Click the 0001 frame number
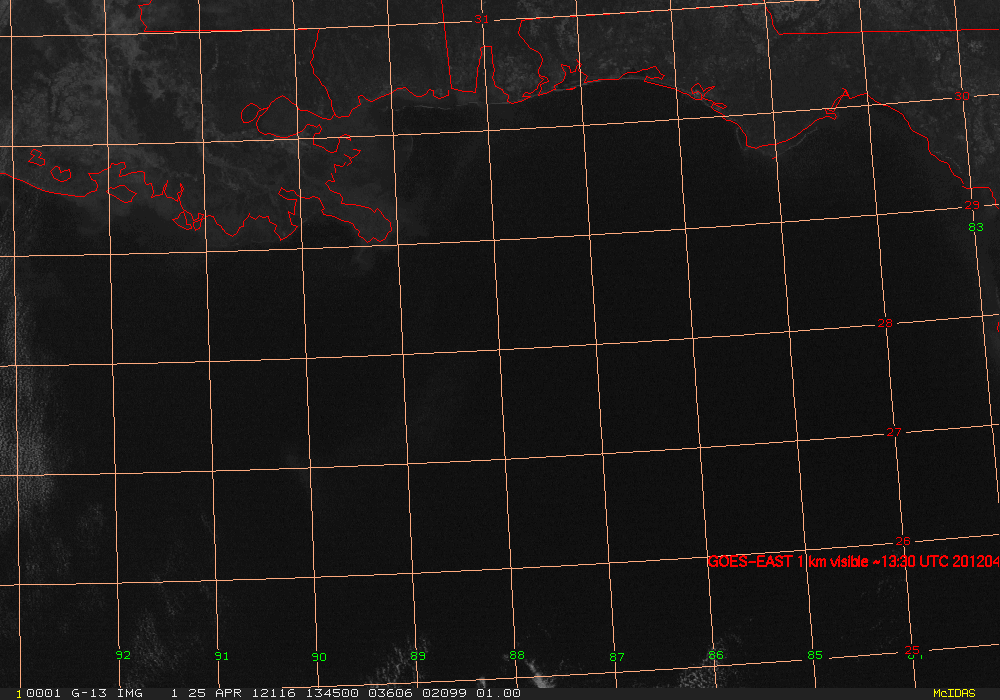Viewport: 1000px width, 700px height. (43, 693)
